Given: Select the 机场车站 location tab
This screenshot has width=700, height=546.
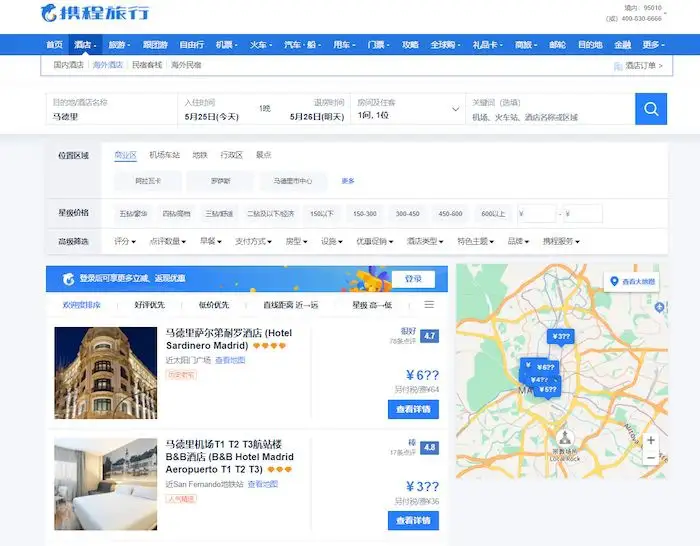Looking at the screenshot, I should [164, 155].
